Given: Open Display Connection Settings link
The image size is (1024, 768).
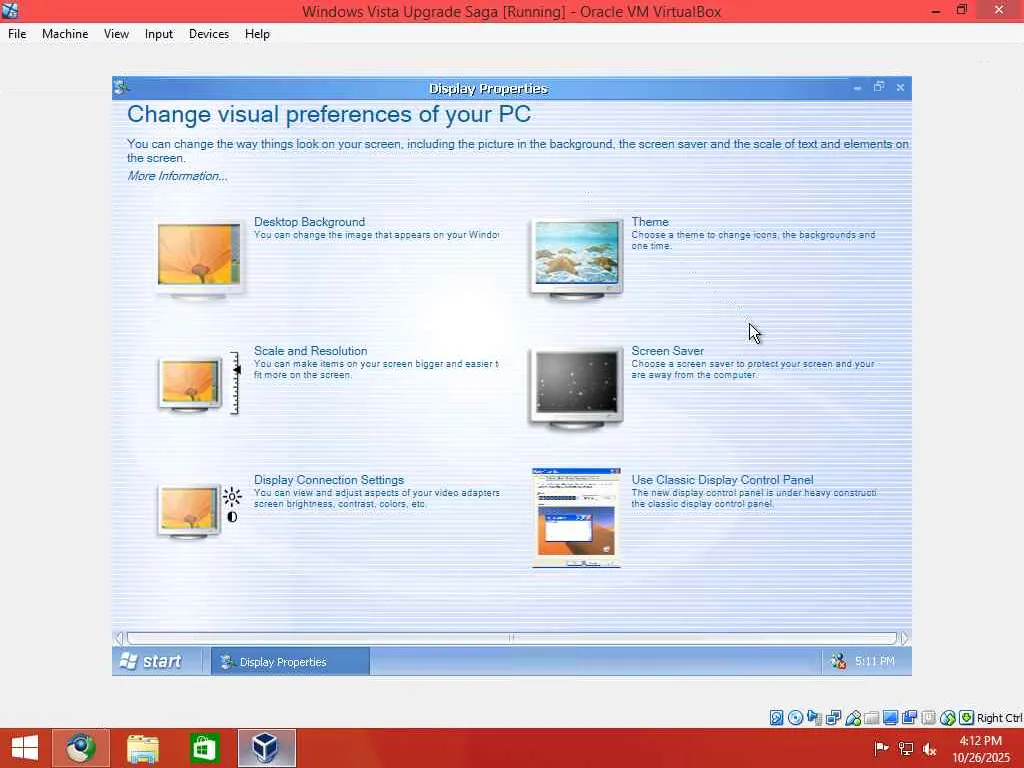Looking at the screenshot, I should coord(328,480).
